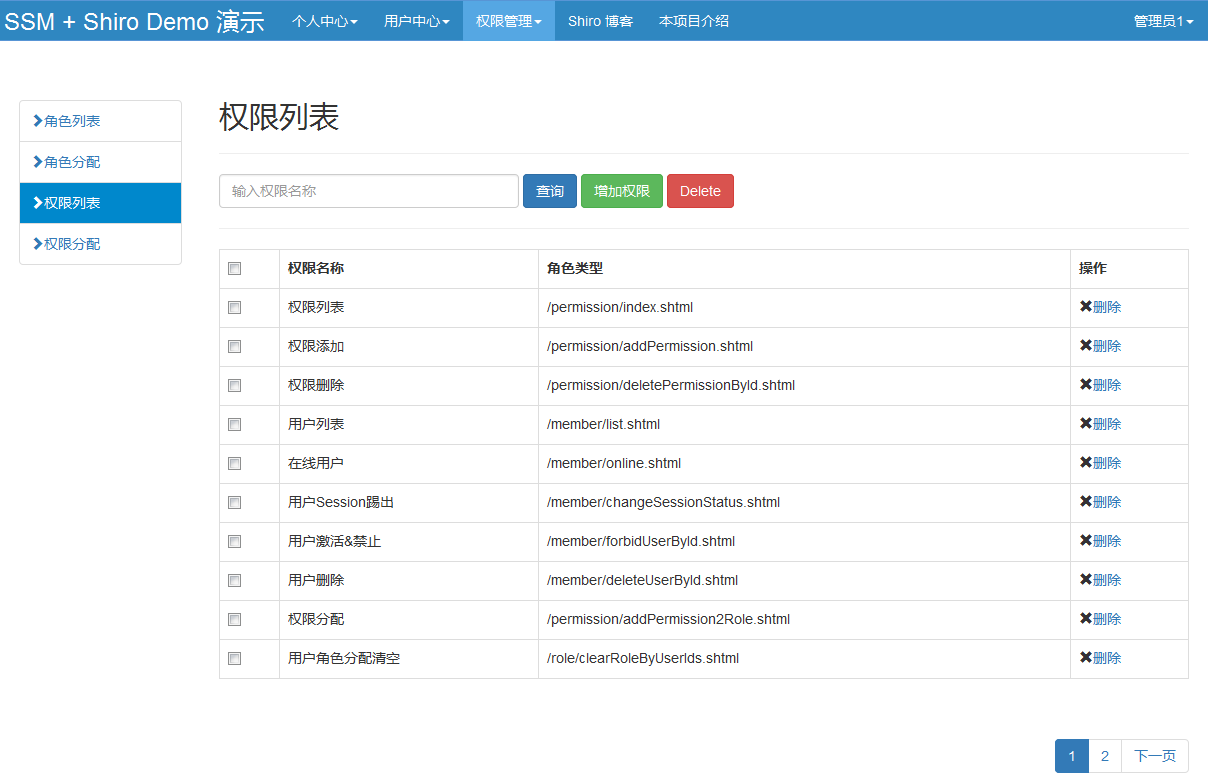Click the ✖ delete icon on 在线用户 row

tap(1086, 462)
